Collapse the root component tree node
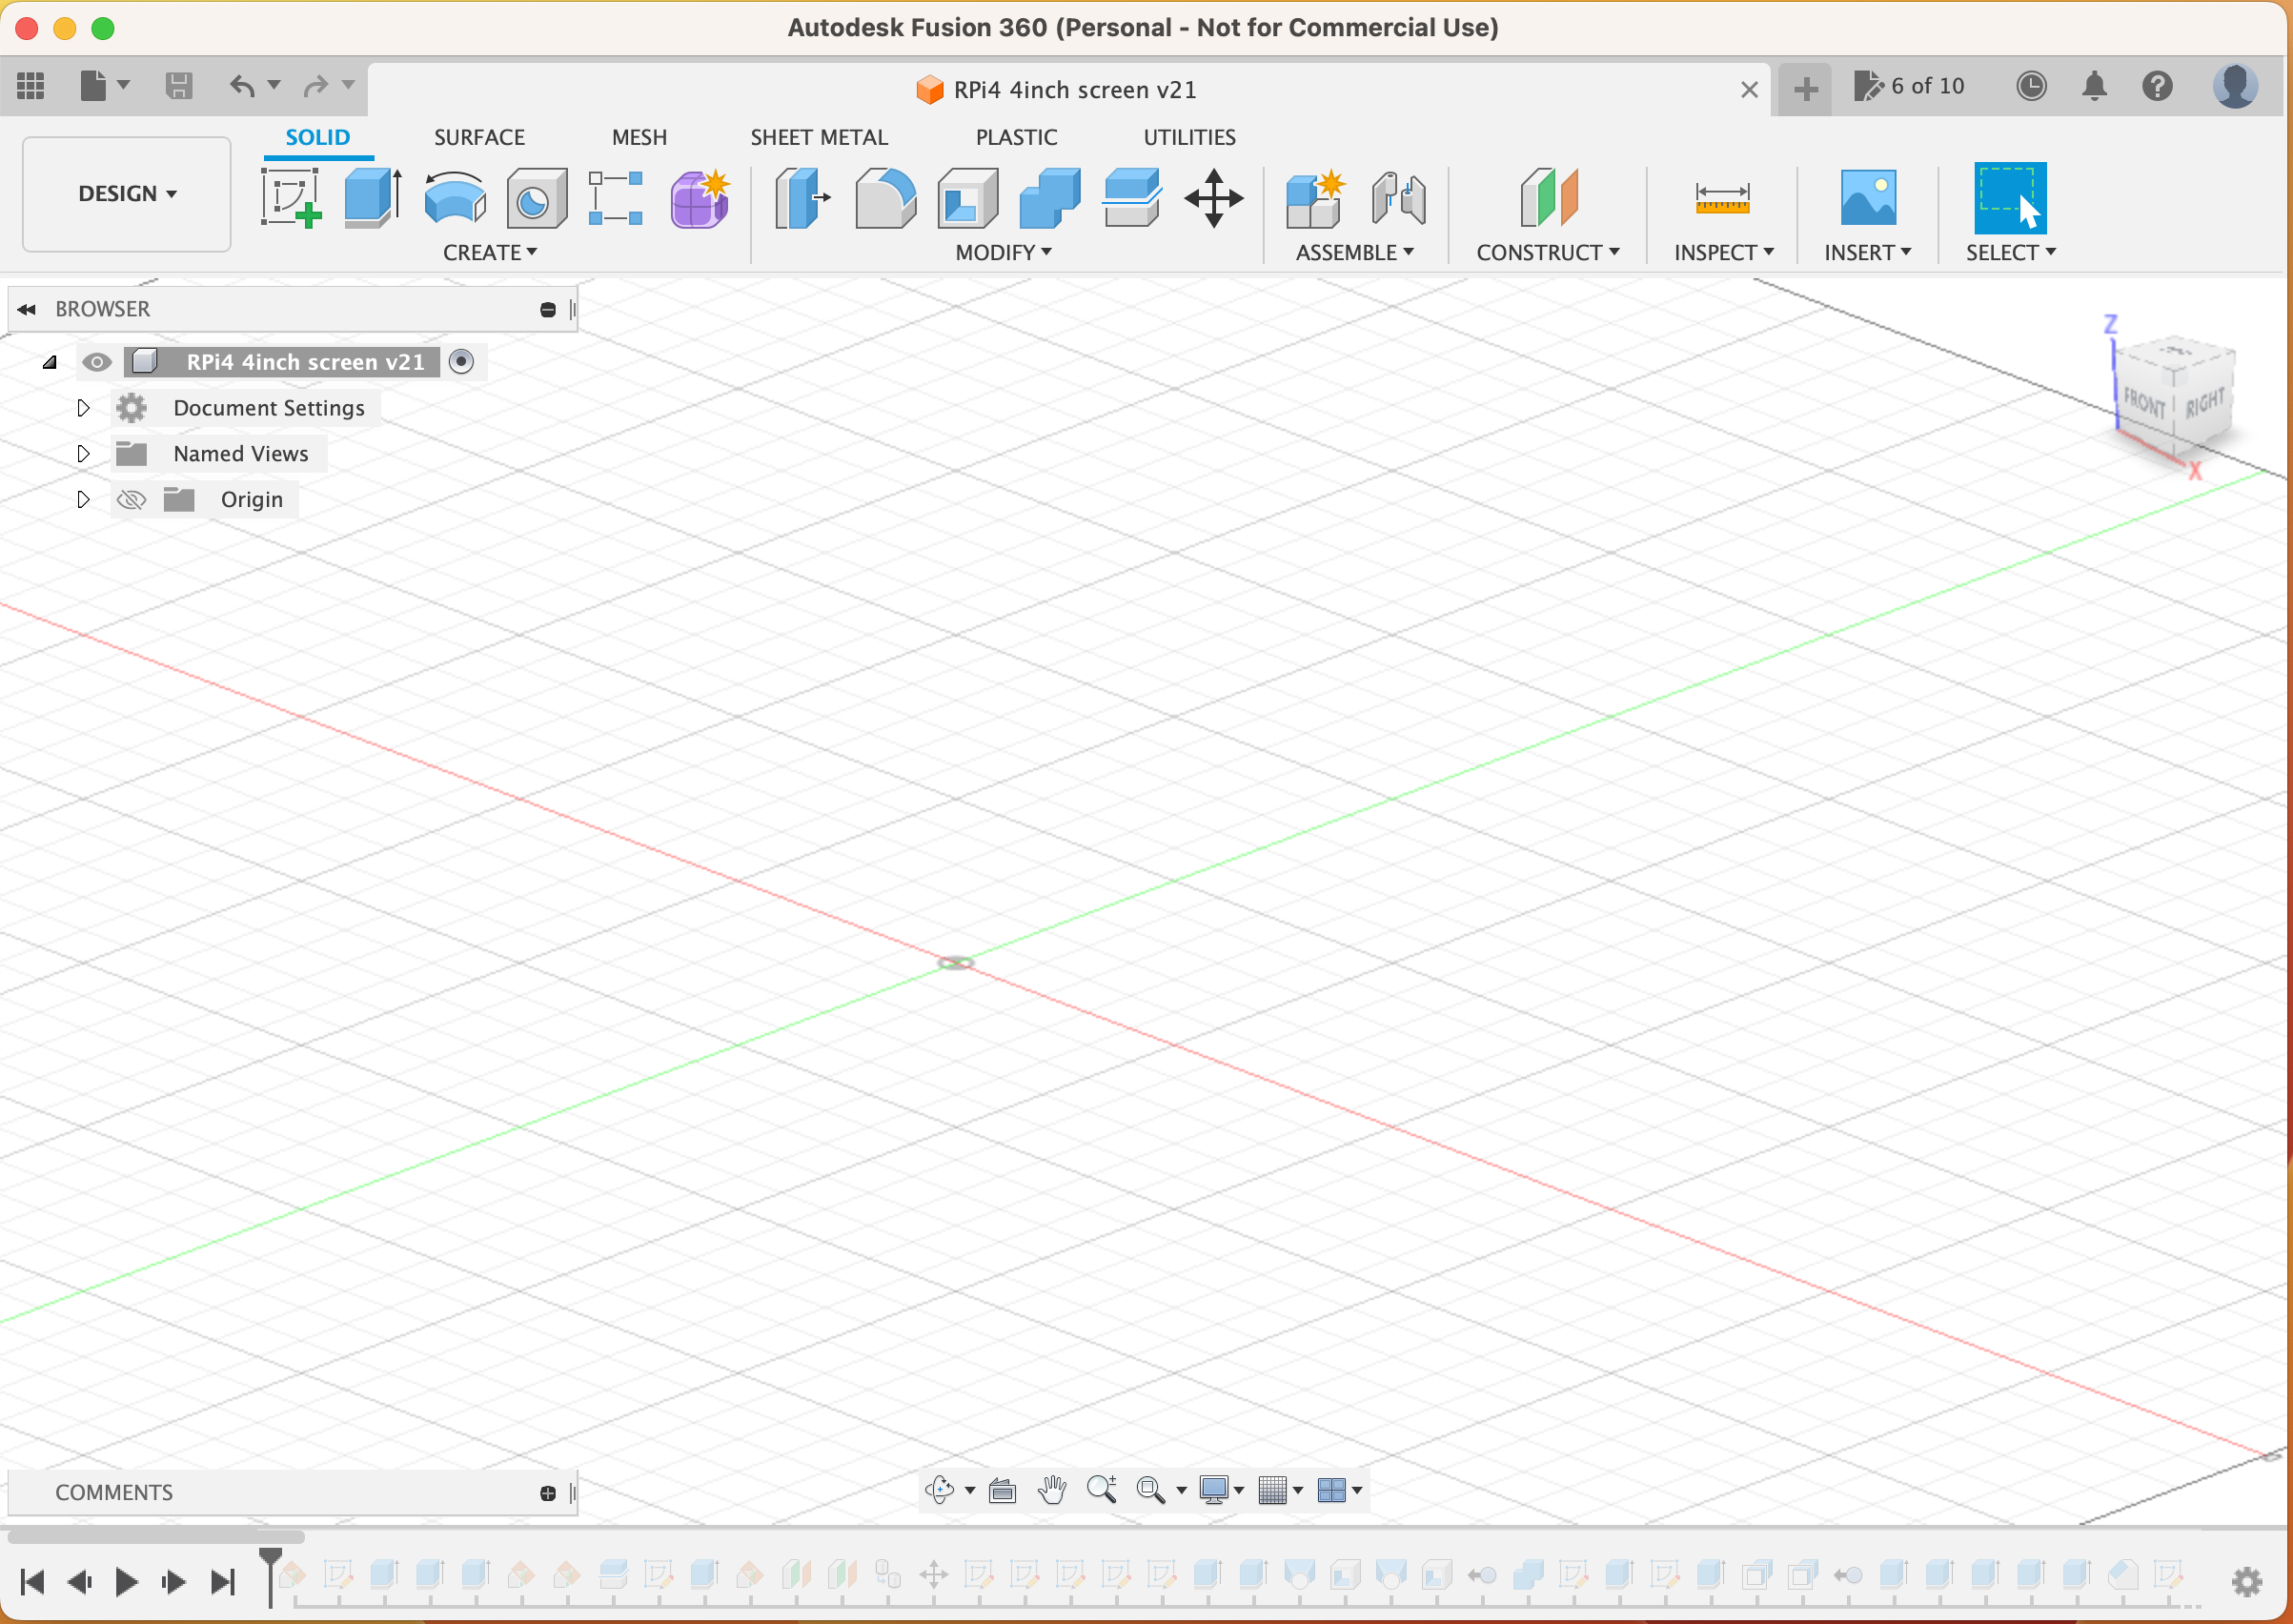 [x=50, y=362]
